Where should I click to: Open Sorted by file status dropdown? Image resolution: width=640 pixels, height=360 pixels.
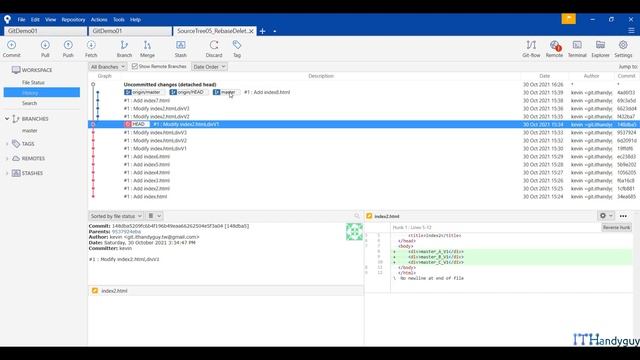click(x=116, y=216)
